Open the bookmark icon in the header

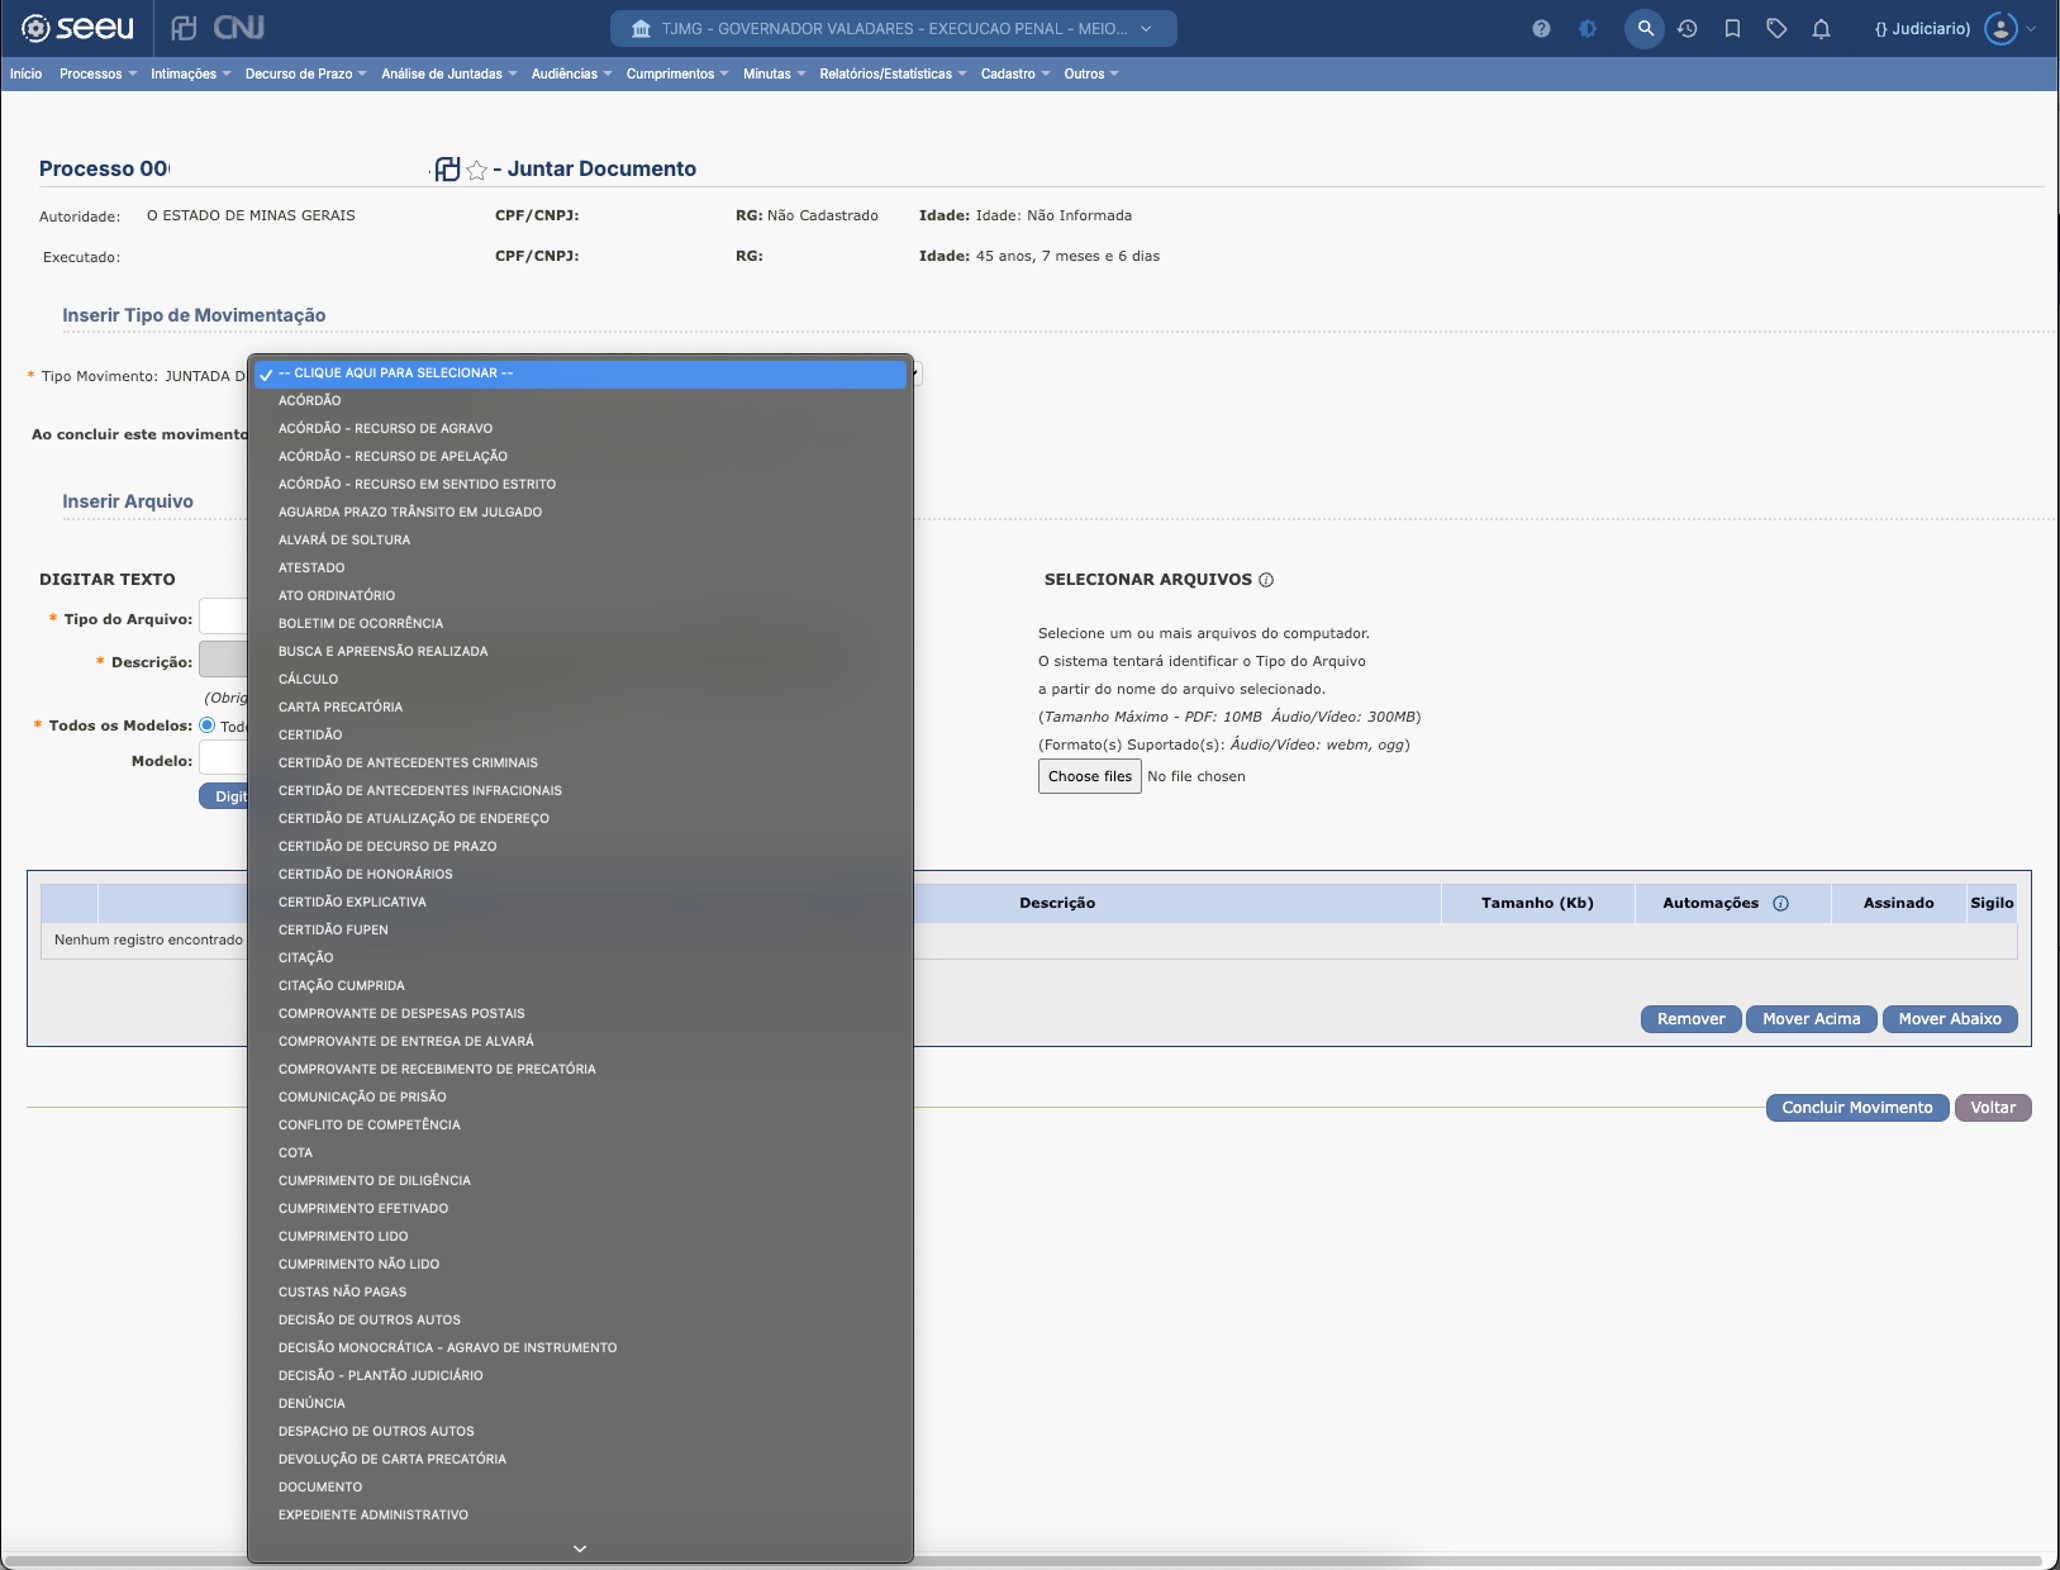pos(1733,28)
